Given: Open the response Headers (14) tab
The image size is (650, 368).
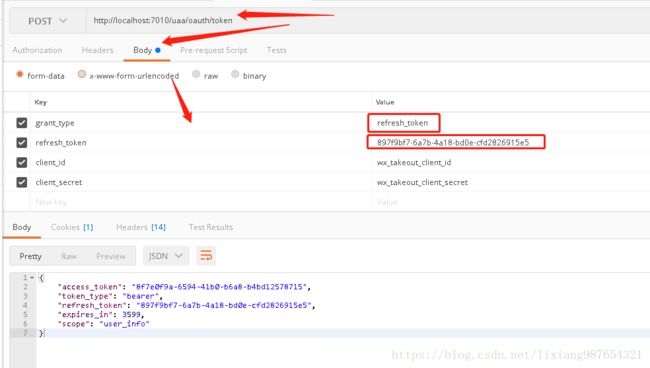Looking at the screenshot, I should tap(141, 227).
